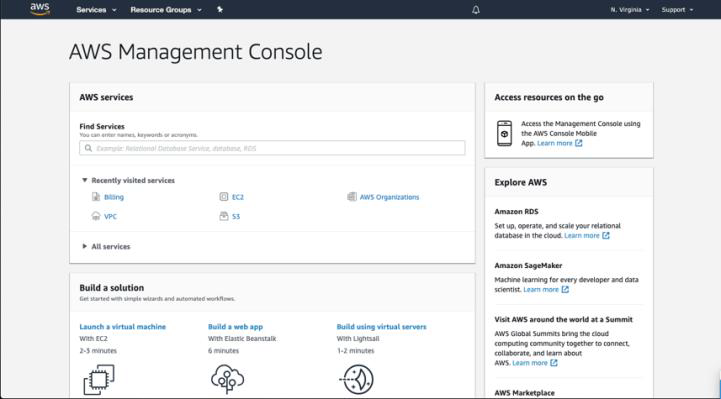721x399 pixels.
Task: Open Learn more under AWS Summit
Action: click(x=530, y=363)
